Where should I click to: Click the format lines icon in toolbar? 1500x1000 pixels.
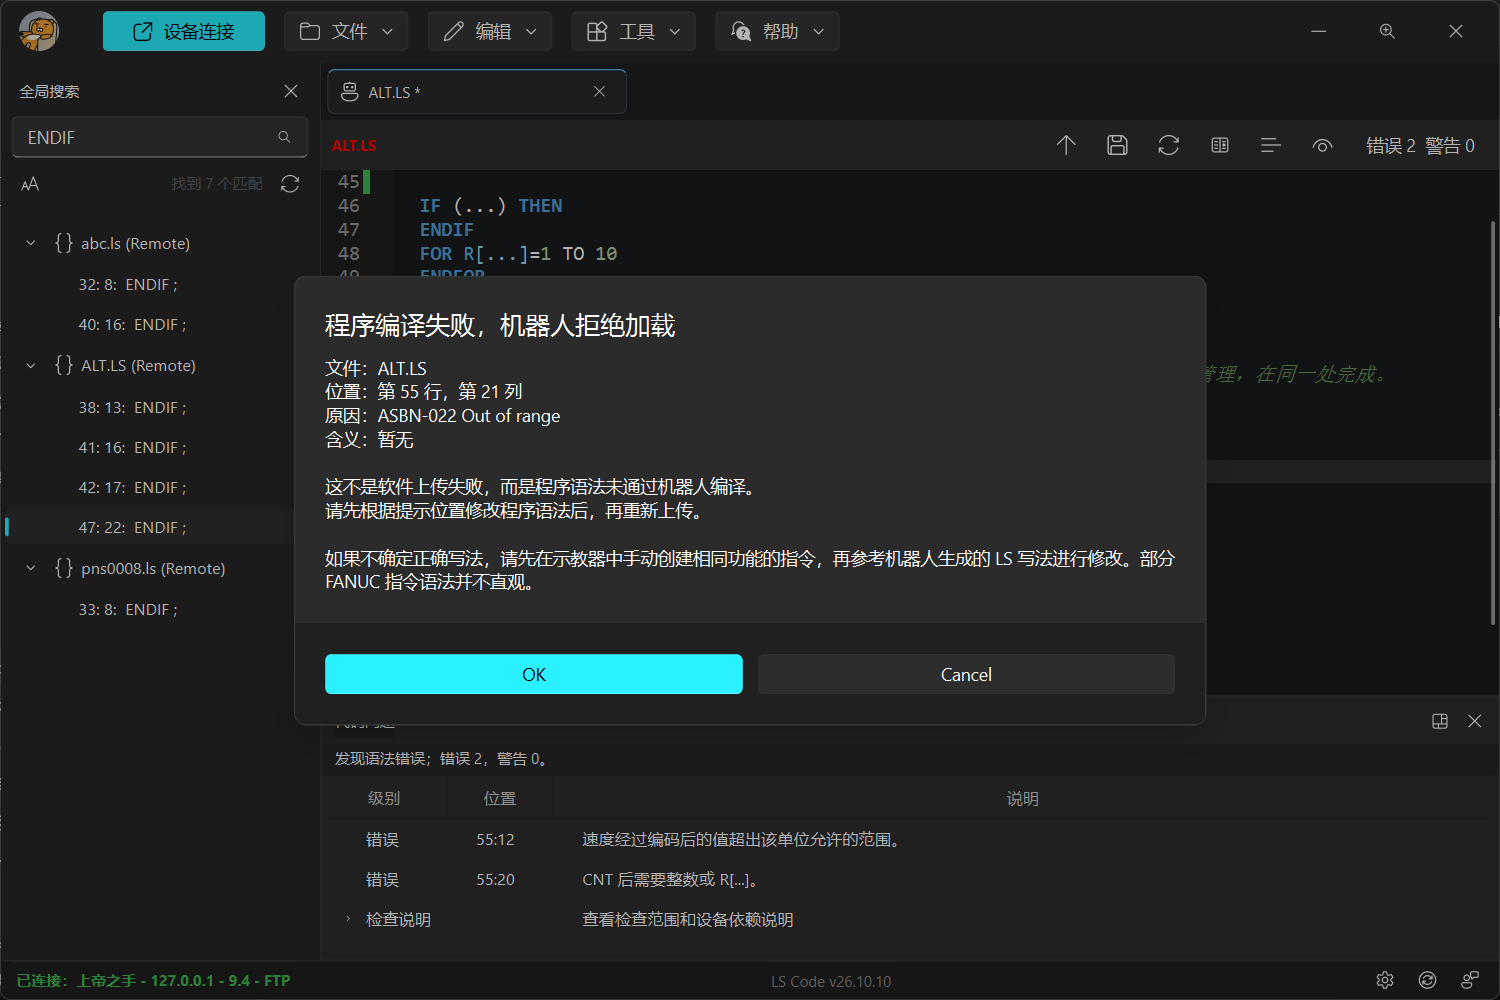click(x=1270, y=145)
